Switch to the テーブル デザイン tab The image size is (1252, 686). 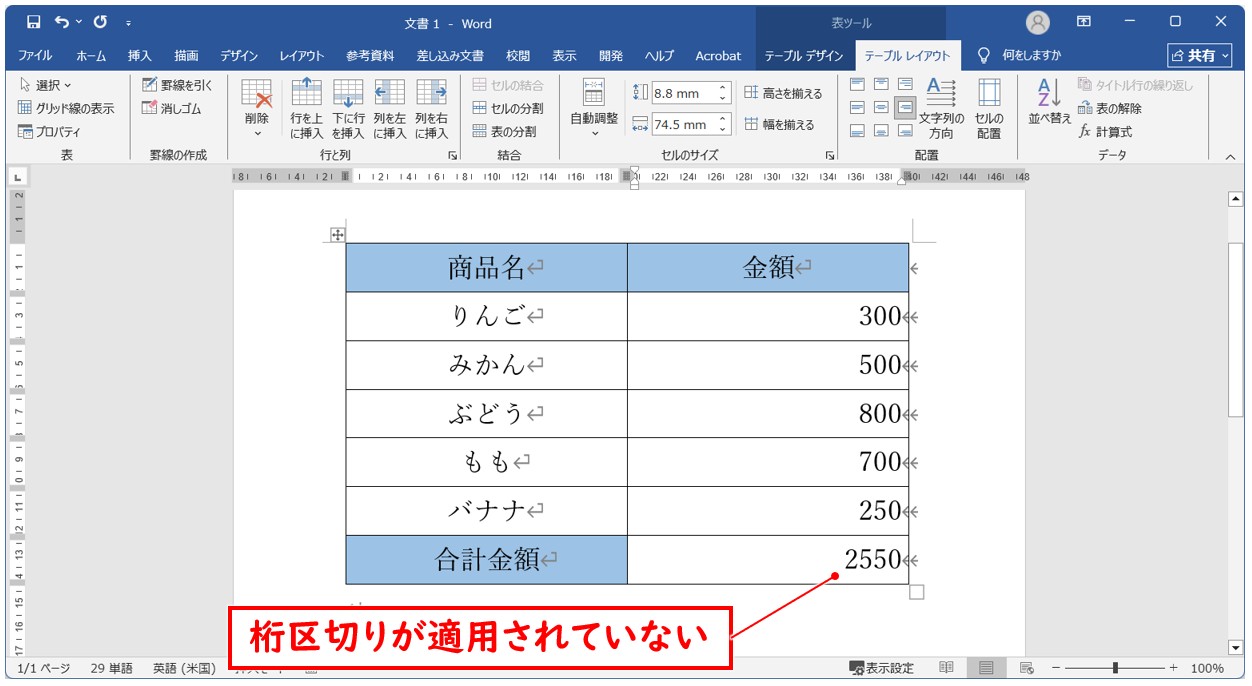point(804,56)
